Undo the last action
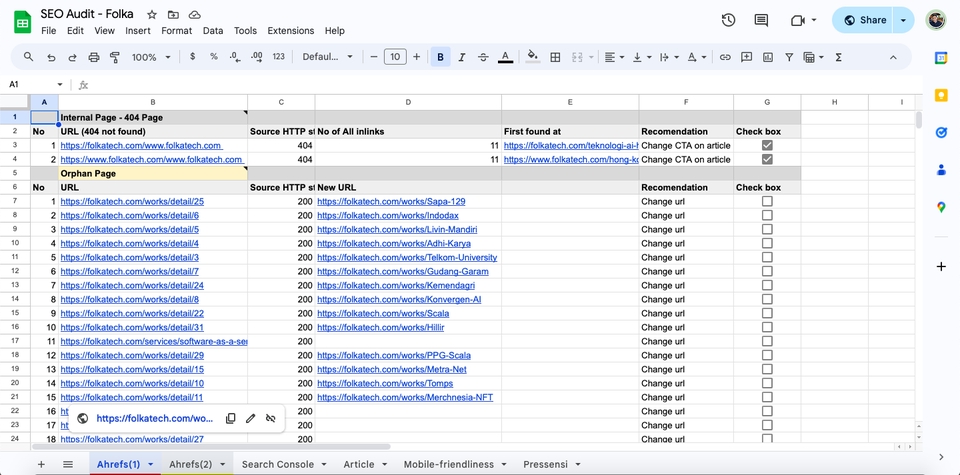 51,57
